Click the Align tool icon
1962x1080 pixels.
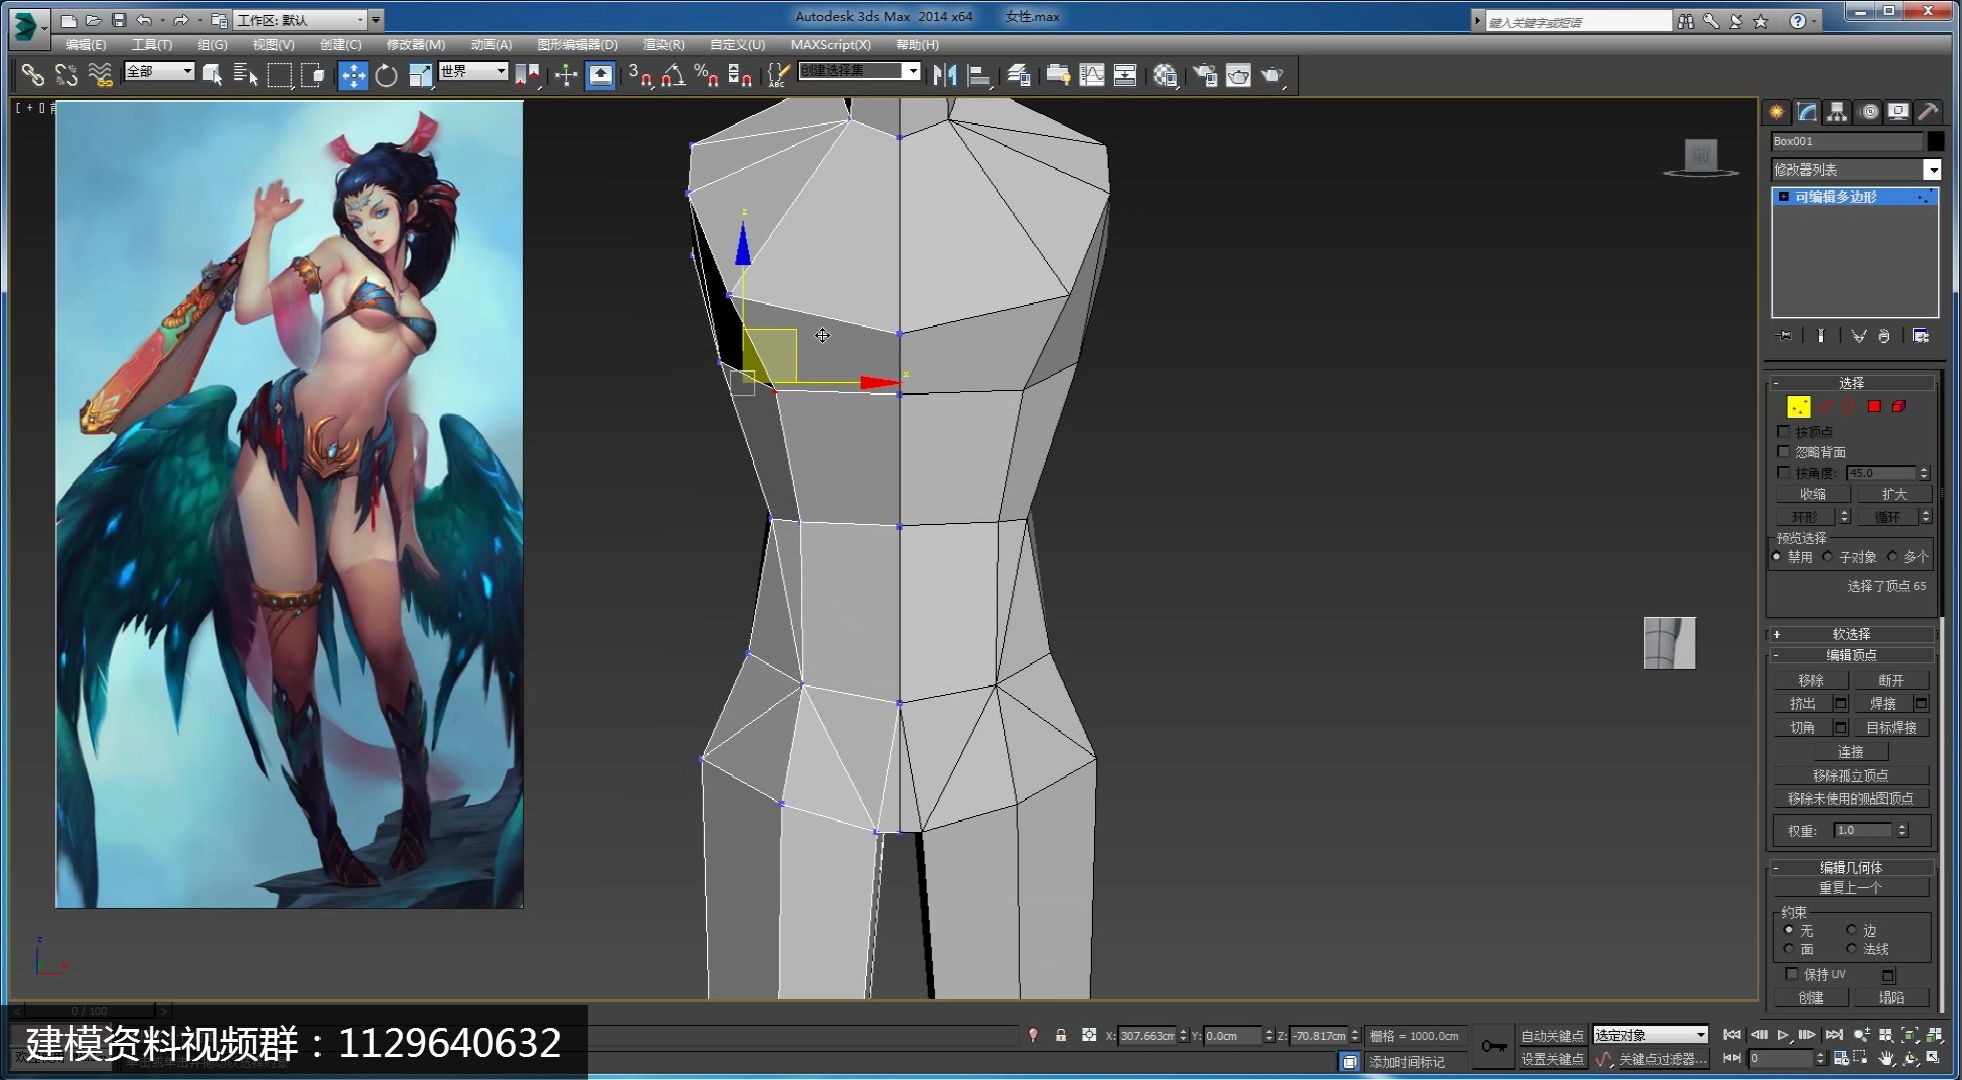tap(979, 75)
